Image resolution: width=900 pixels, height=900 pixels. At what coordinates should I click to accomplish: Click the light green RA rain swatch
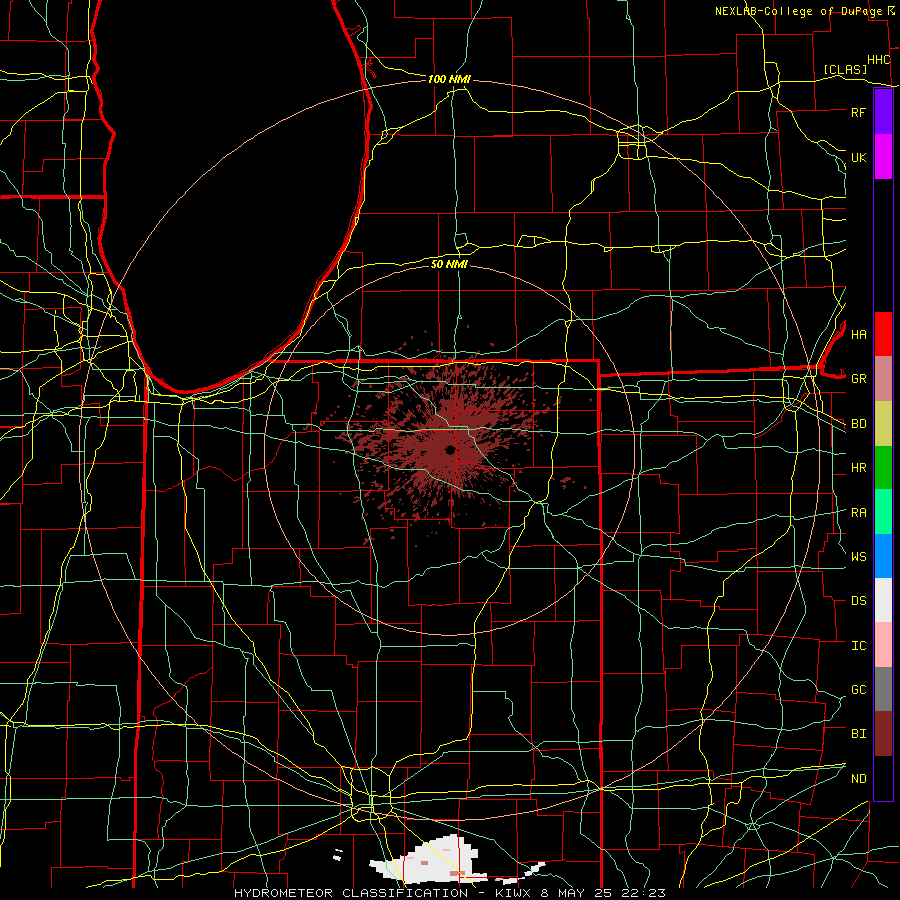coord(883,511)
